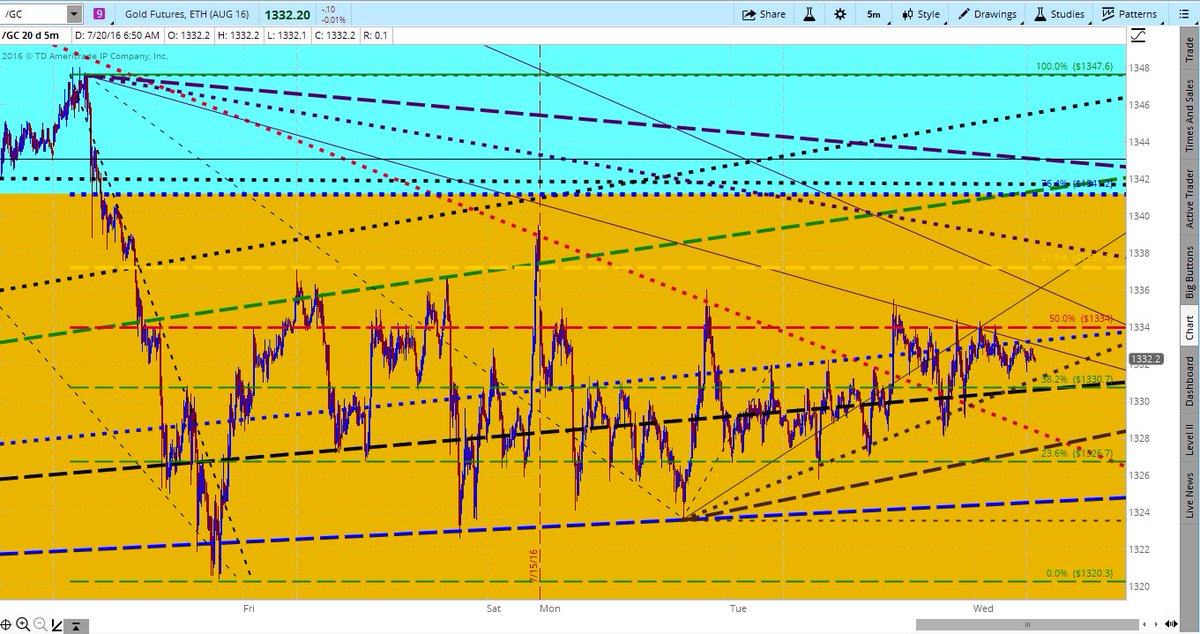Image resolution: width=1200 pixels, height=634 pixels.
Task: Open the Dashboard side tab
Action: pos(1189,381)
